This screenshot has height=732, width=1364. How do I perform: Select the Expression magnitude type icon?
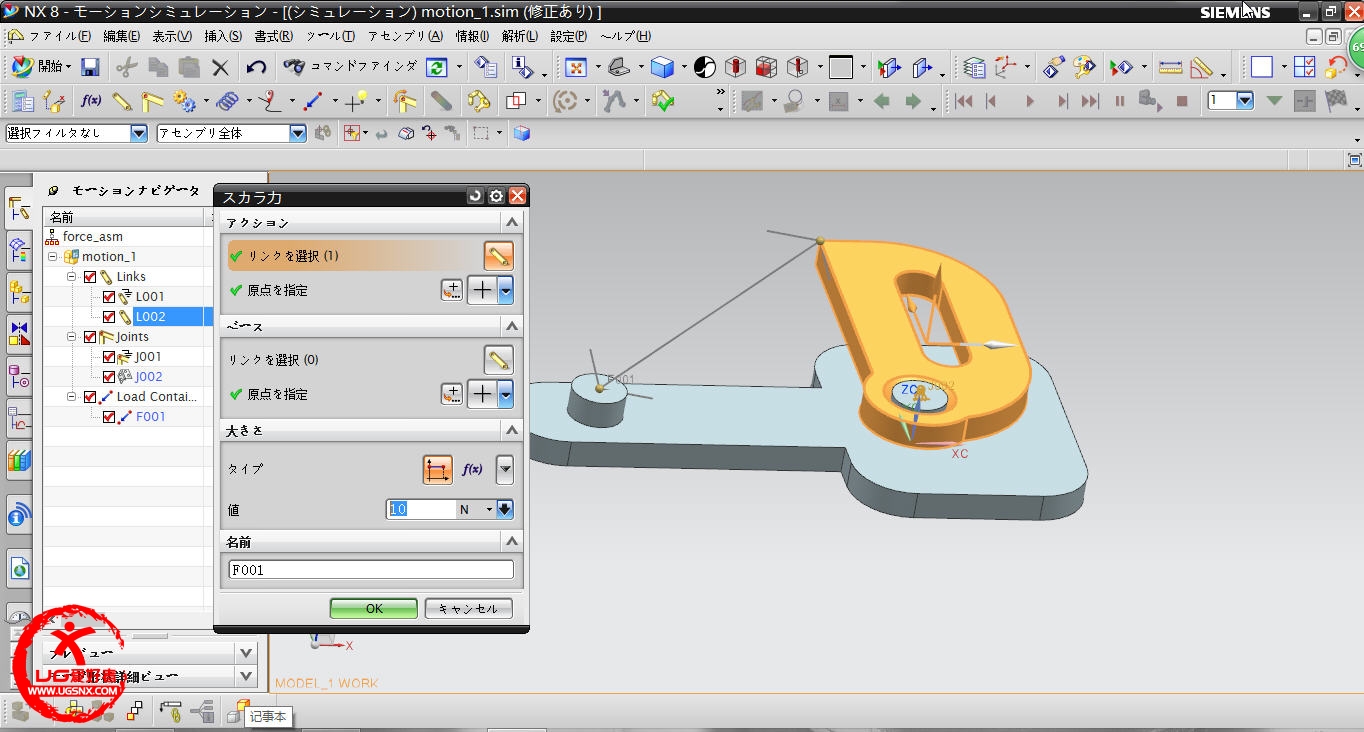click(x=437, y=469)
